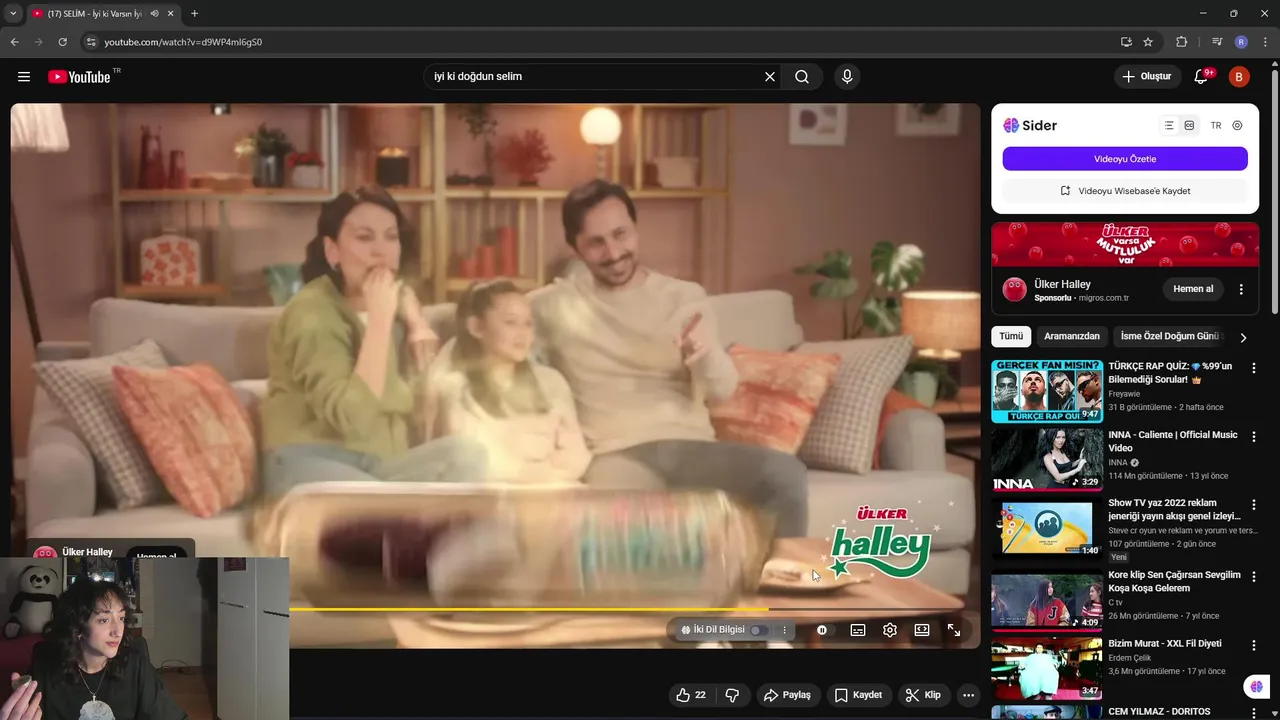Open Sider settings target icon

click(1237, 126)
